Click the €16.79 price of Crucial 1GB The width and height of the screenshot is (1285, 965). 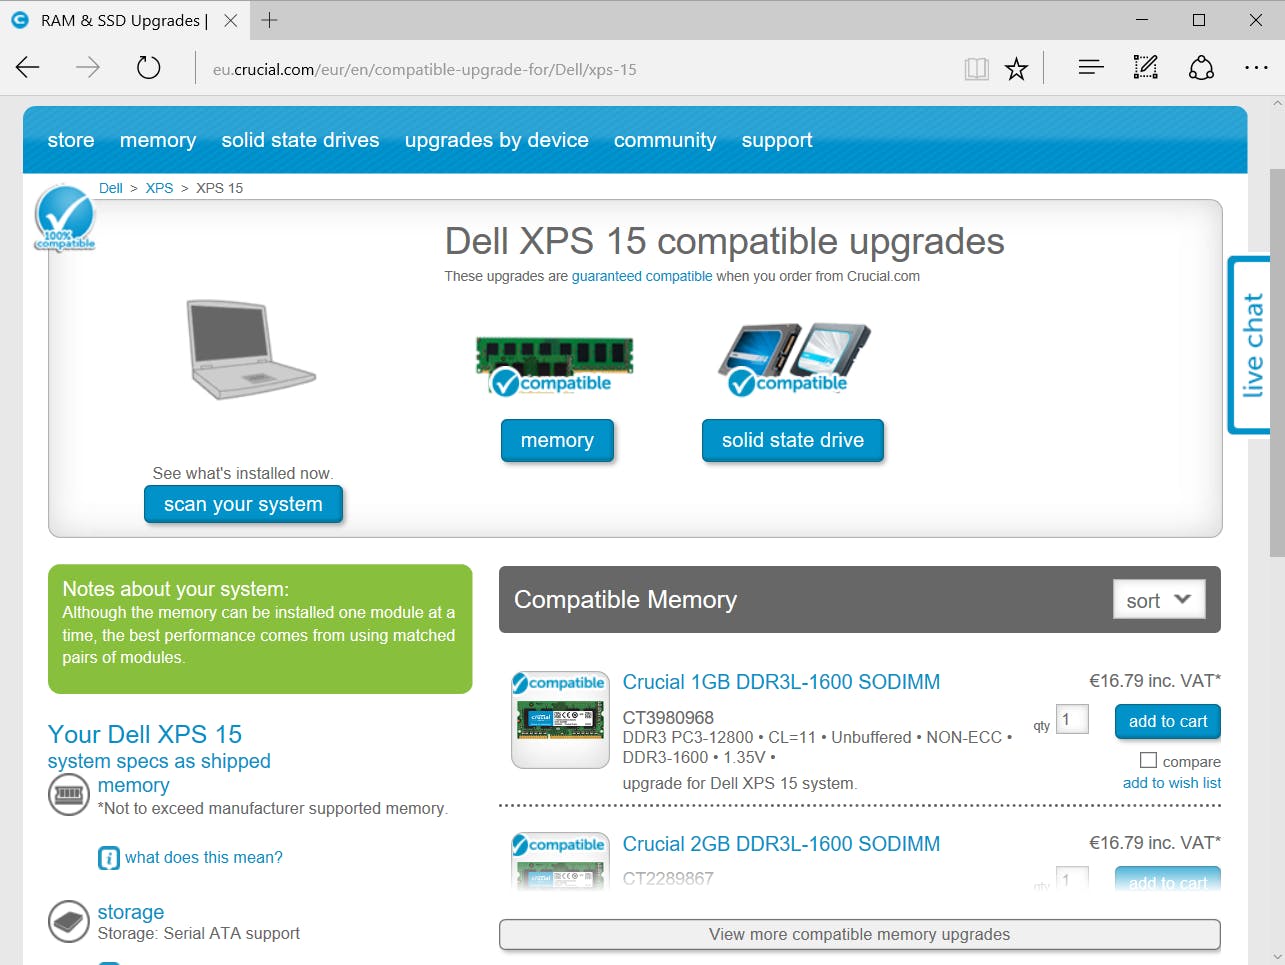[x=1155, y=681]
